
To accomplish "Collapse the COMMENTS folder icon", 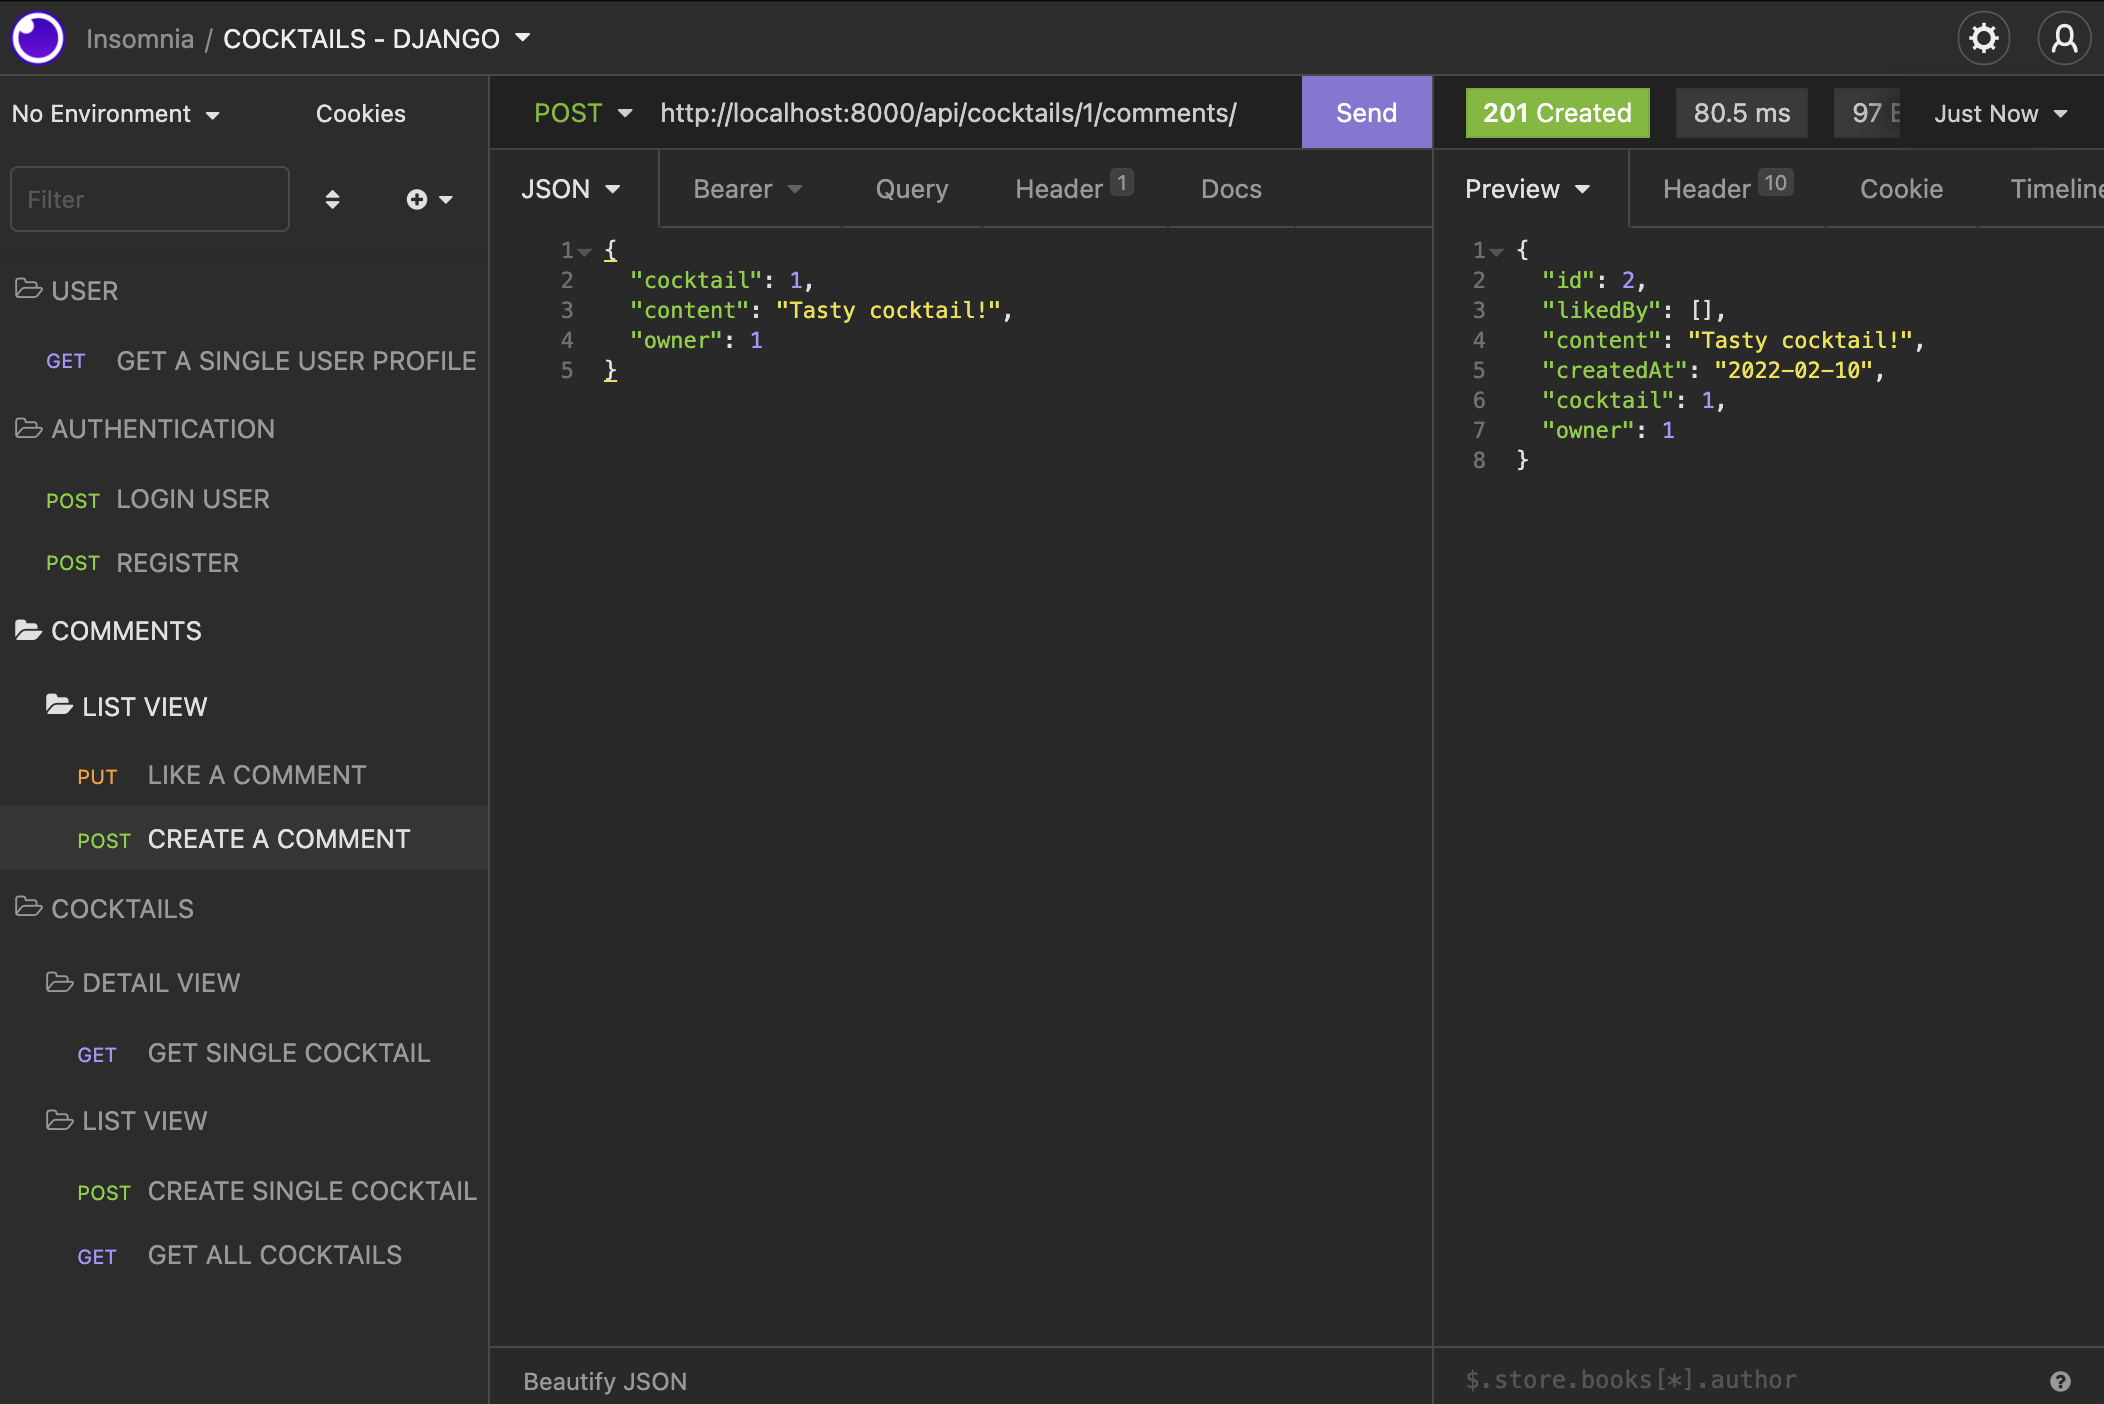I will click(28, 631).
